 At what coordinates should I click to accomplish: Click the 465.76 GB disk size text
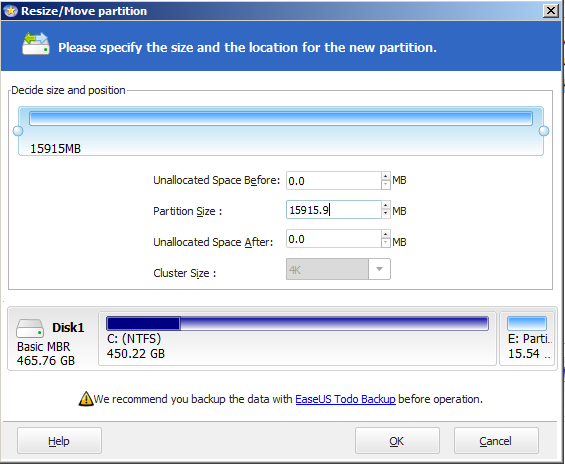(x=46, y=360)
